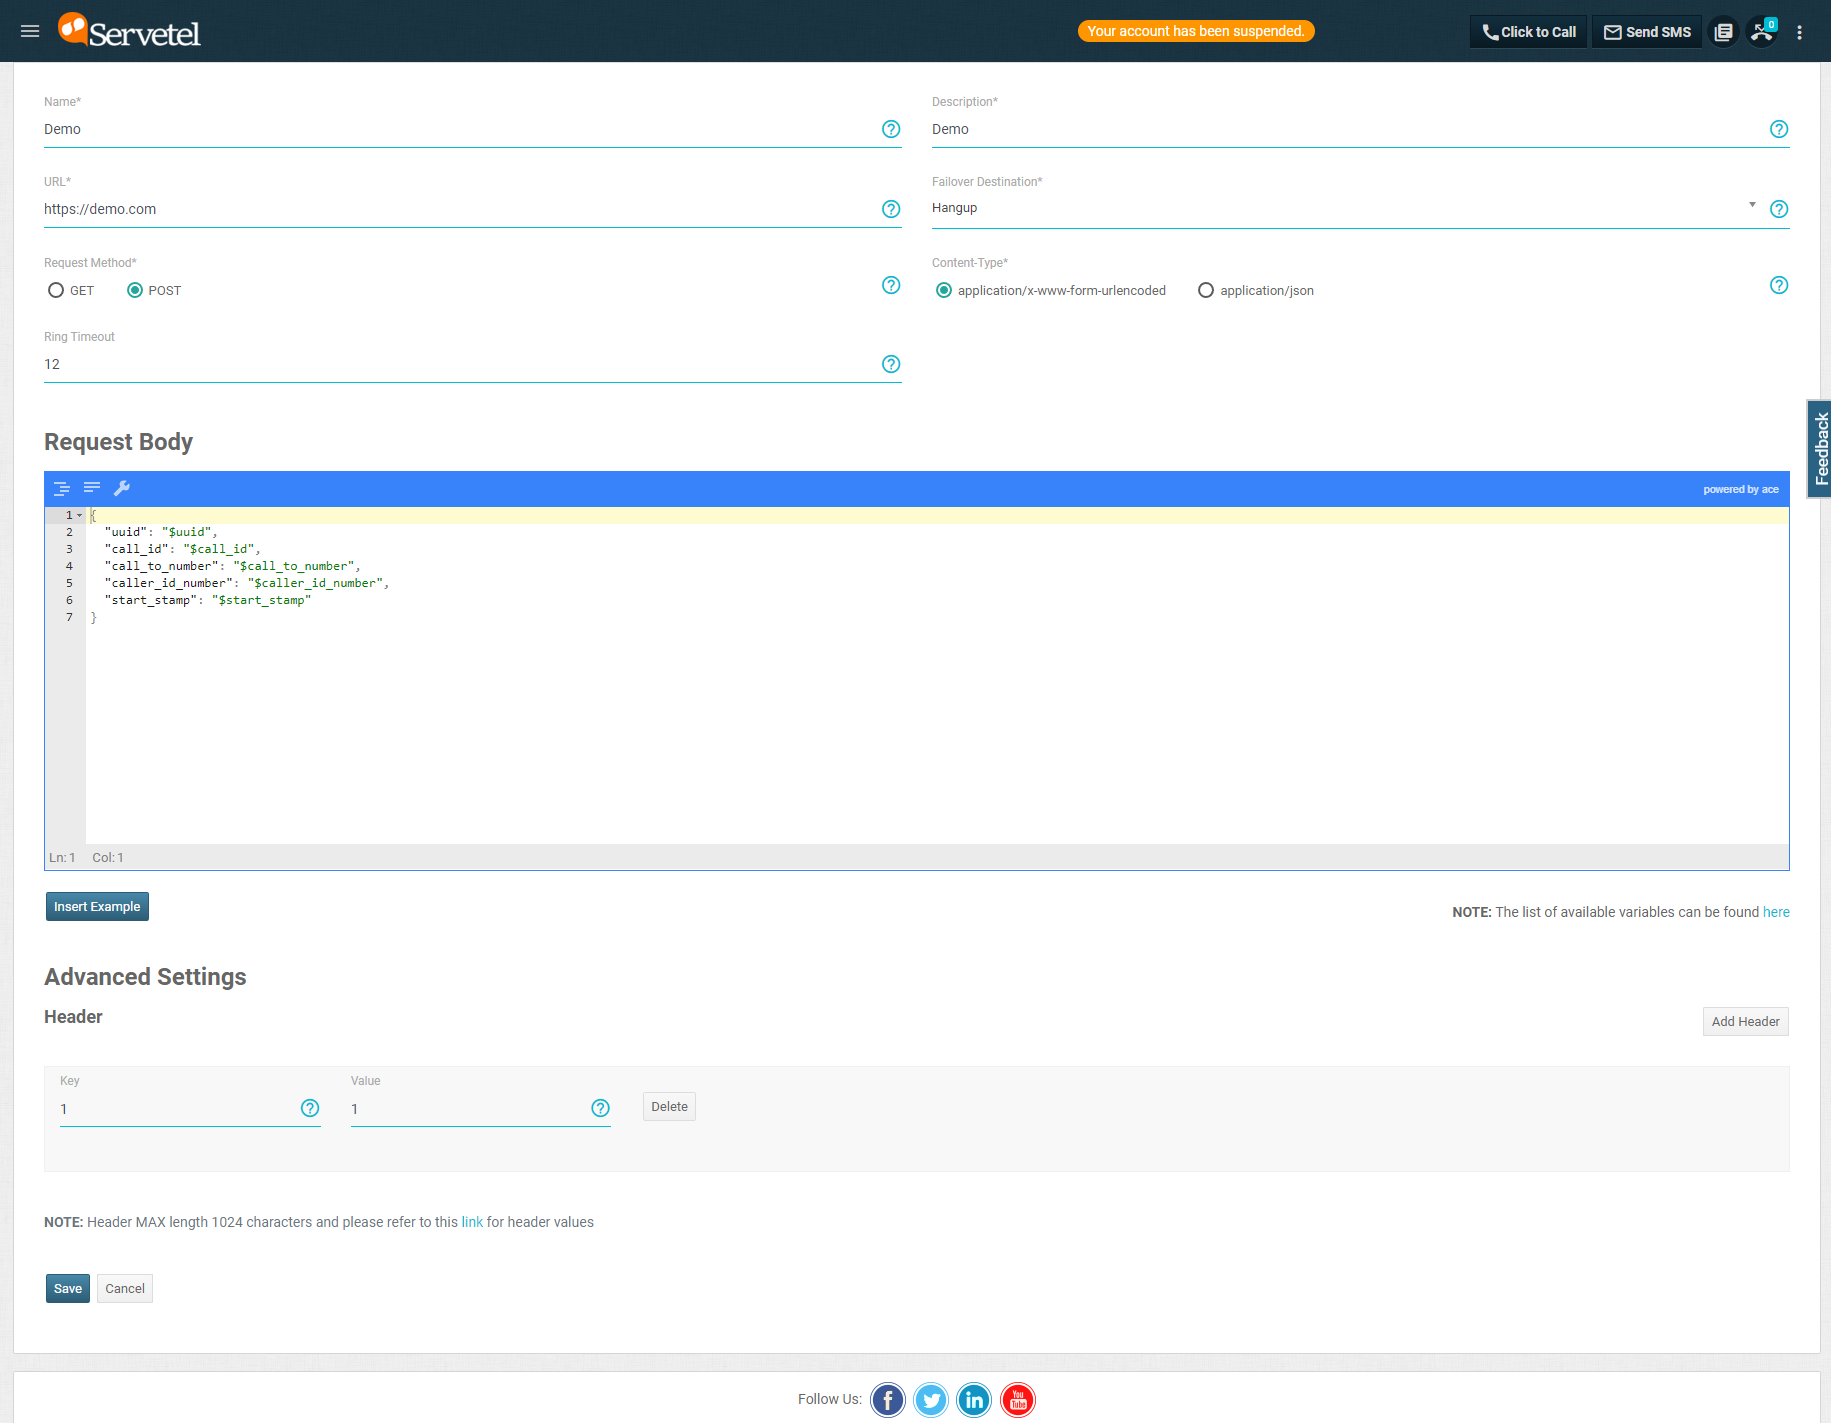The height and width of the screenshot is (1423, 1831).
Task: Click the "caller_id_number" line in editor
Action: tap(247, 583)
